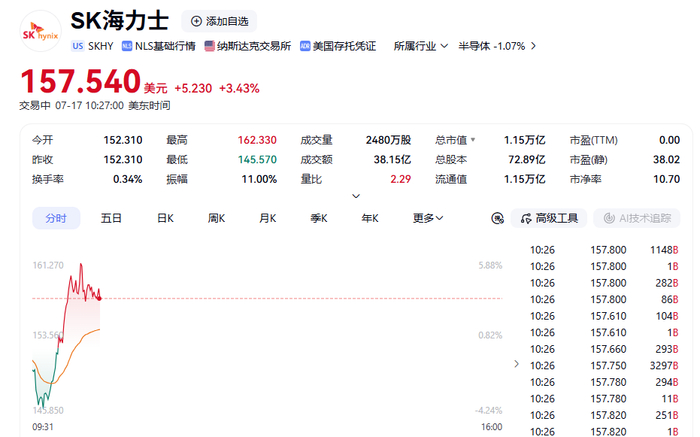The image size is (700, 437).
Task: Click the NLS基础行情 badge icon
Action: [x=127, y=46]
